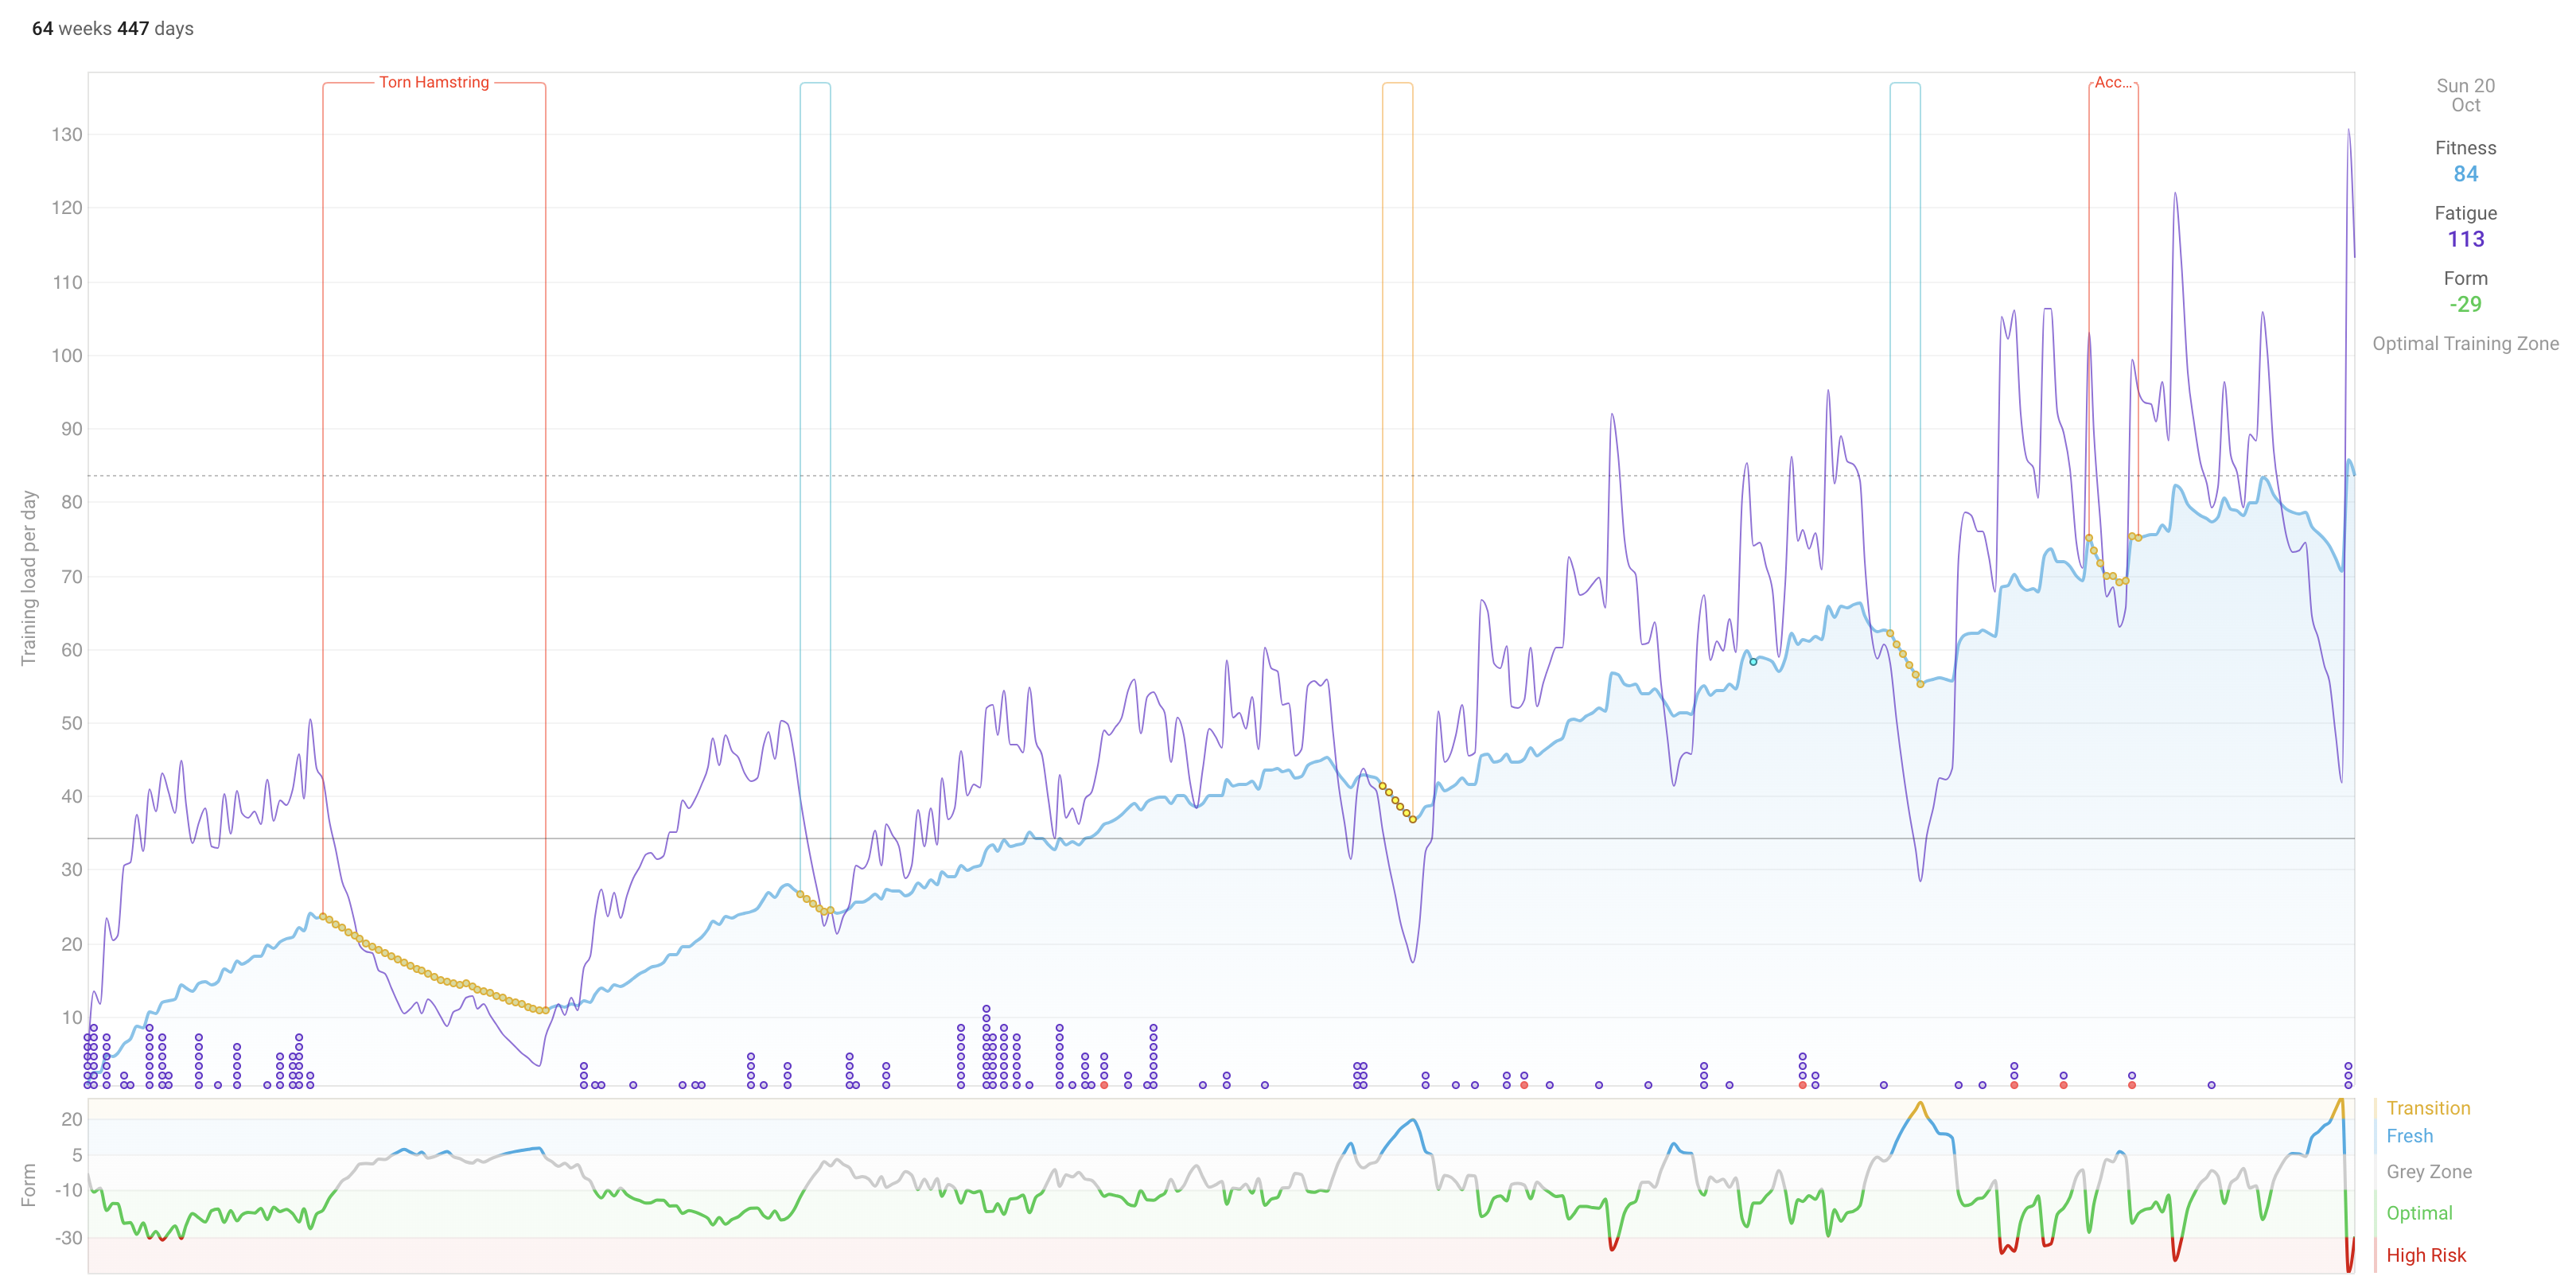Click the -10 tick on Form axis

69,1190
